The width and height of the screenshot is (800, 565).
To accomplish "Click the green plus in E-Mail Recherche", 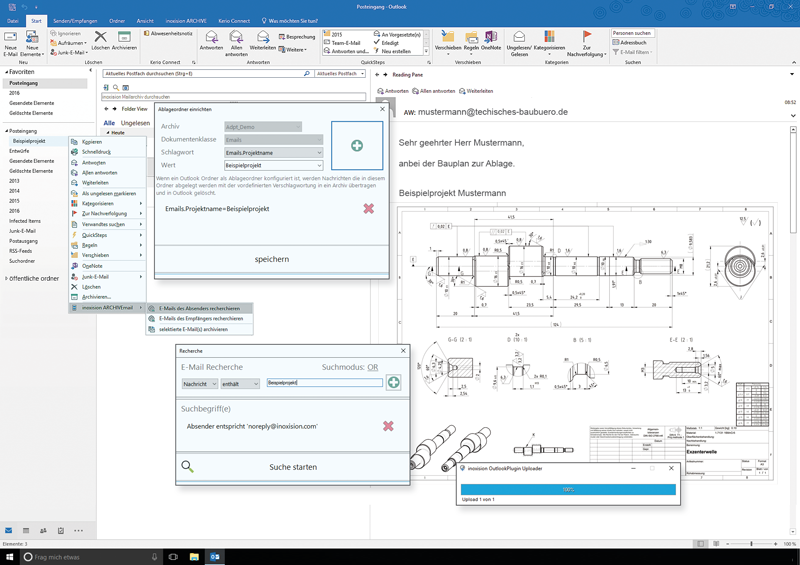I will [393, 383].
